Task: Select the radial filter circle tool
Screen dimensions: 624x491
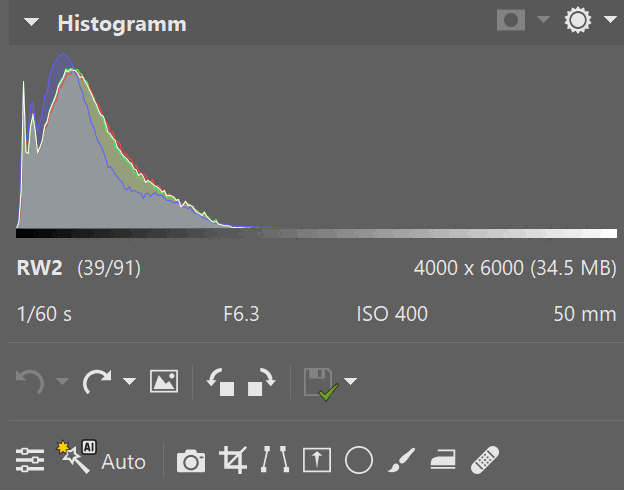Action: pyautogui.click(x=359, y=460)
